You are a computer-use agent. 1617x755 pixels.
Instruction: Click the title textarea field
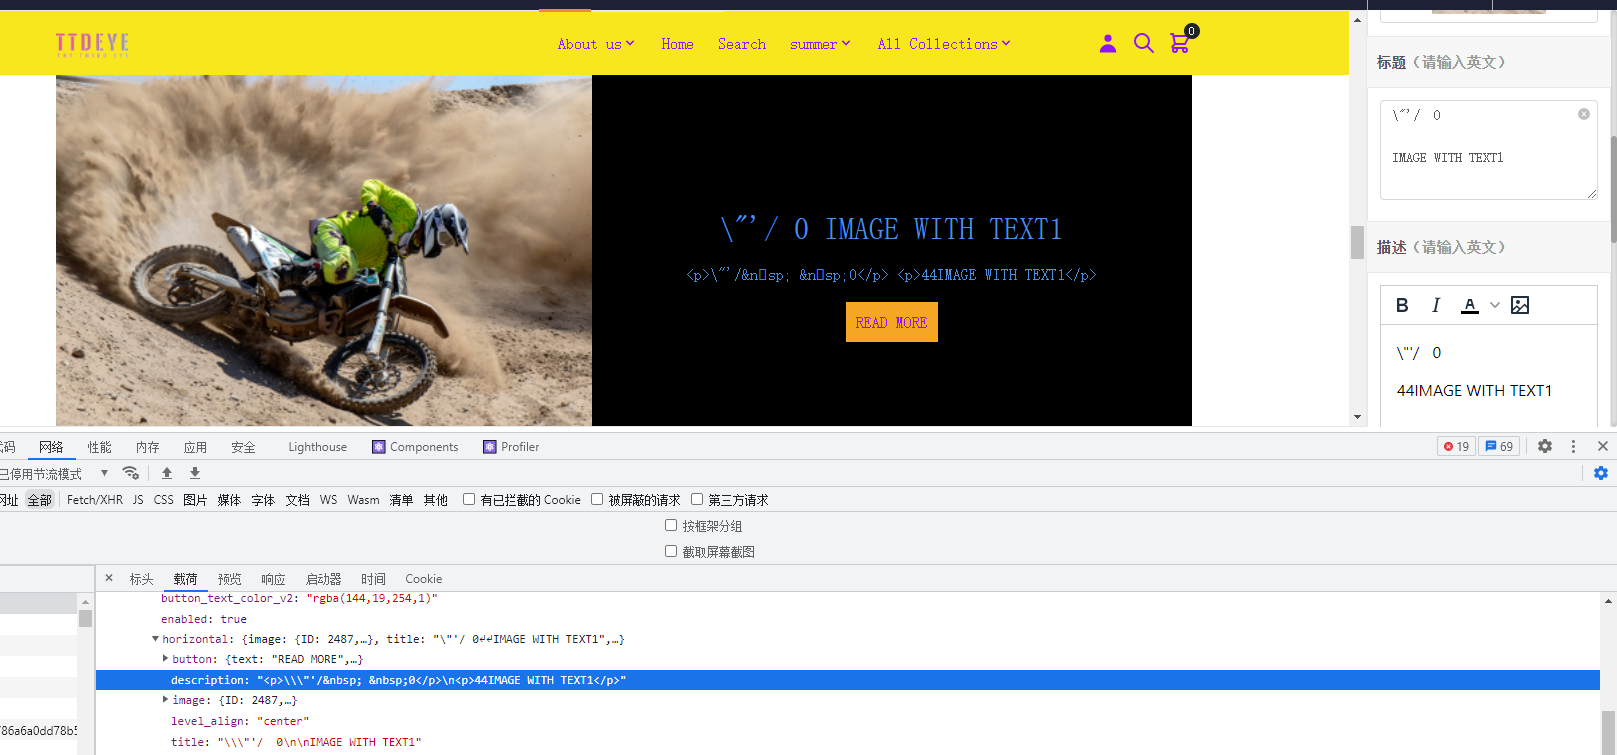(1488, 149)
